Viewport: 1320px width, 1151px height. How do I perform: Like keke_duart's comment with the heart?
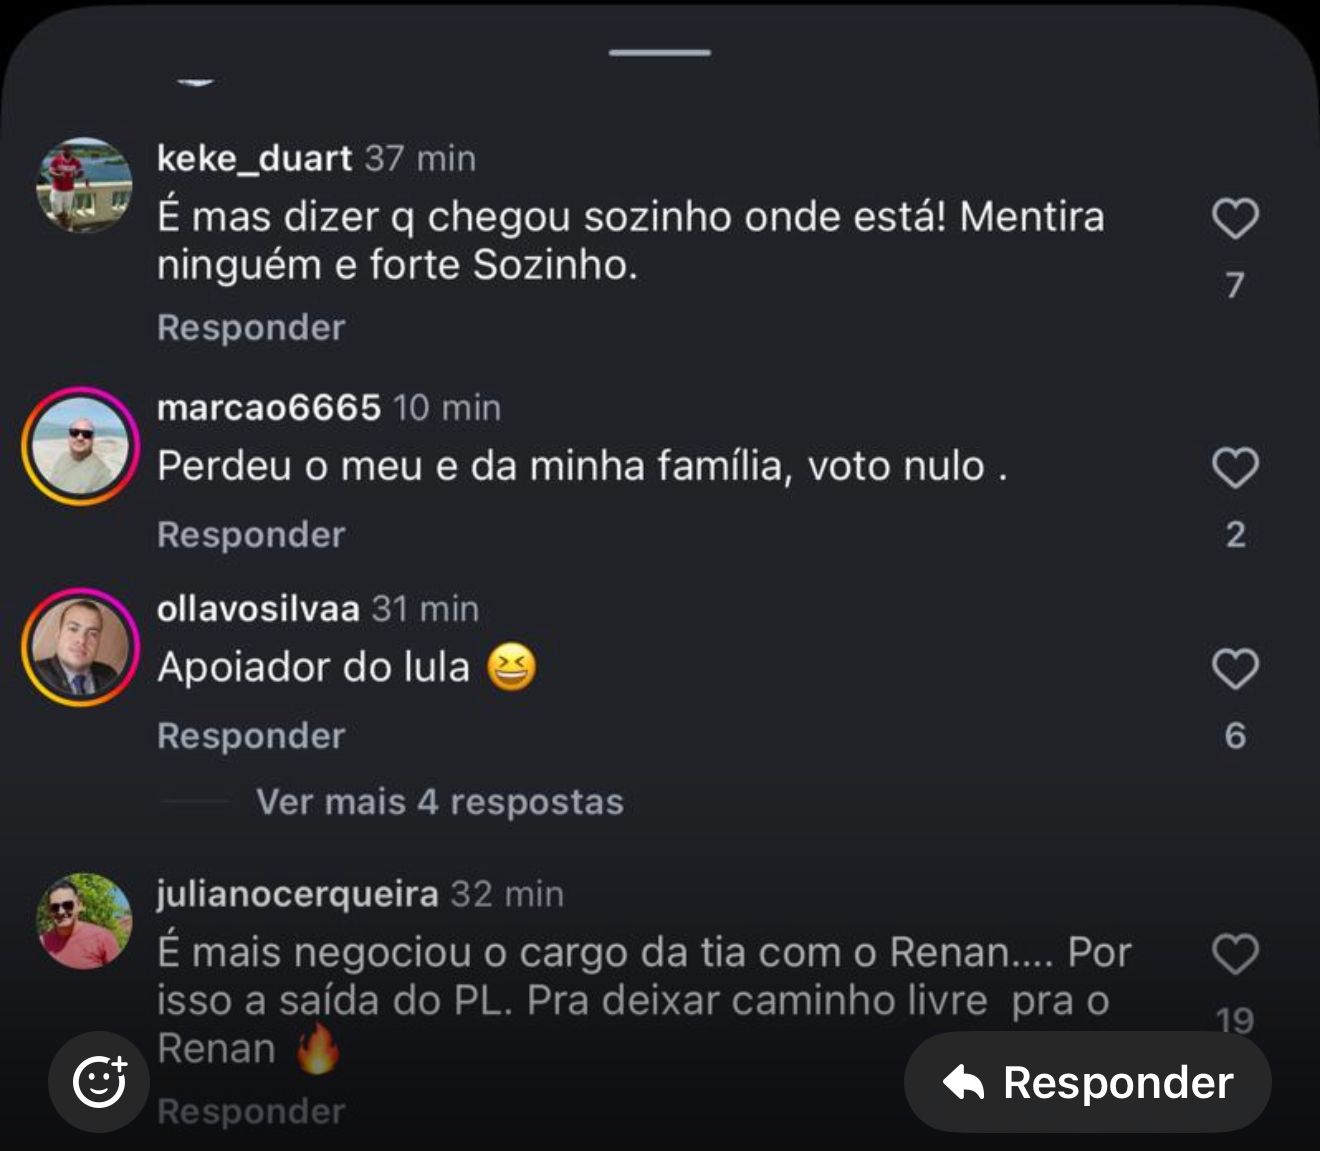coord(1235,219)
